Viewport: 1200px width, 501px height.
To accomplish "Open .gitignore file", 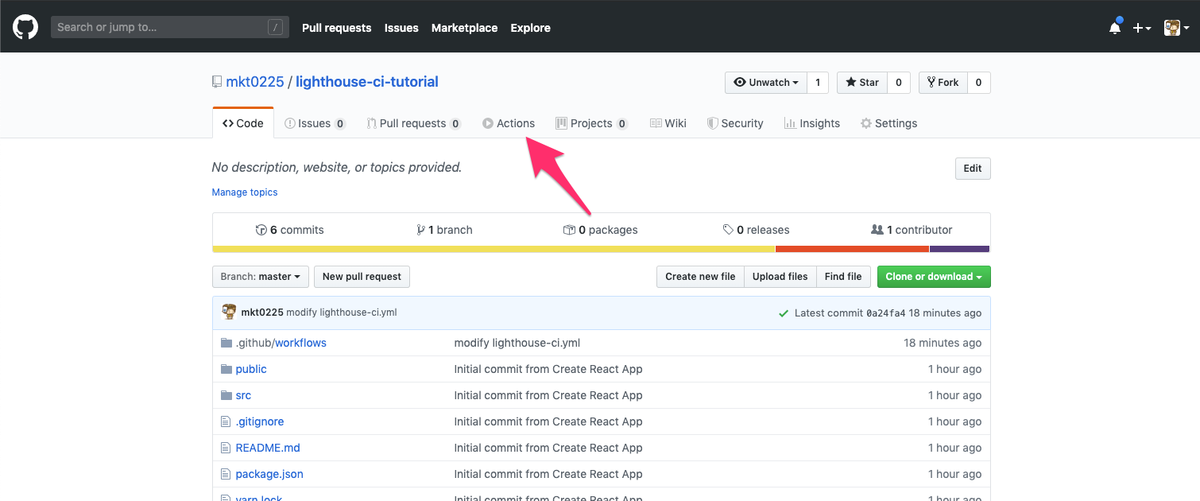I will point(260,422).
